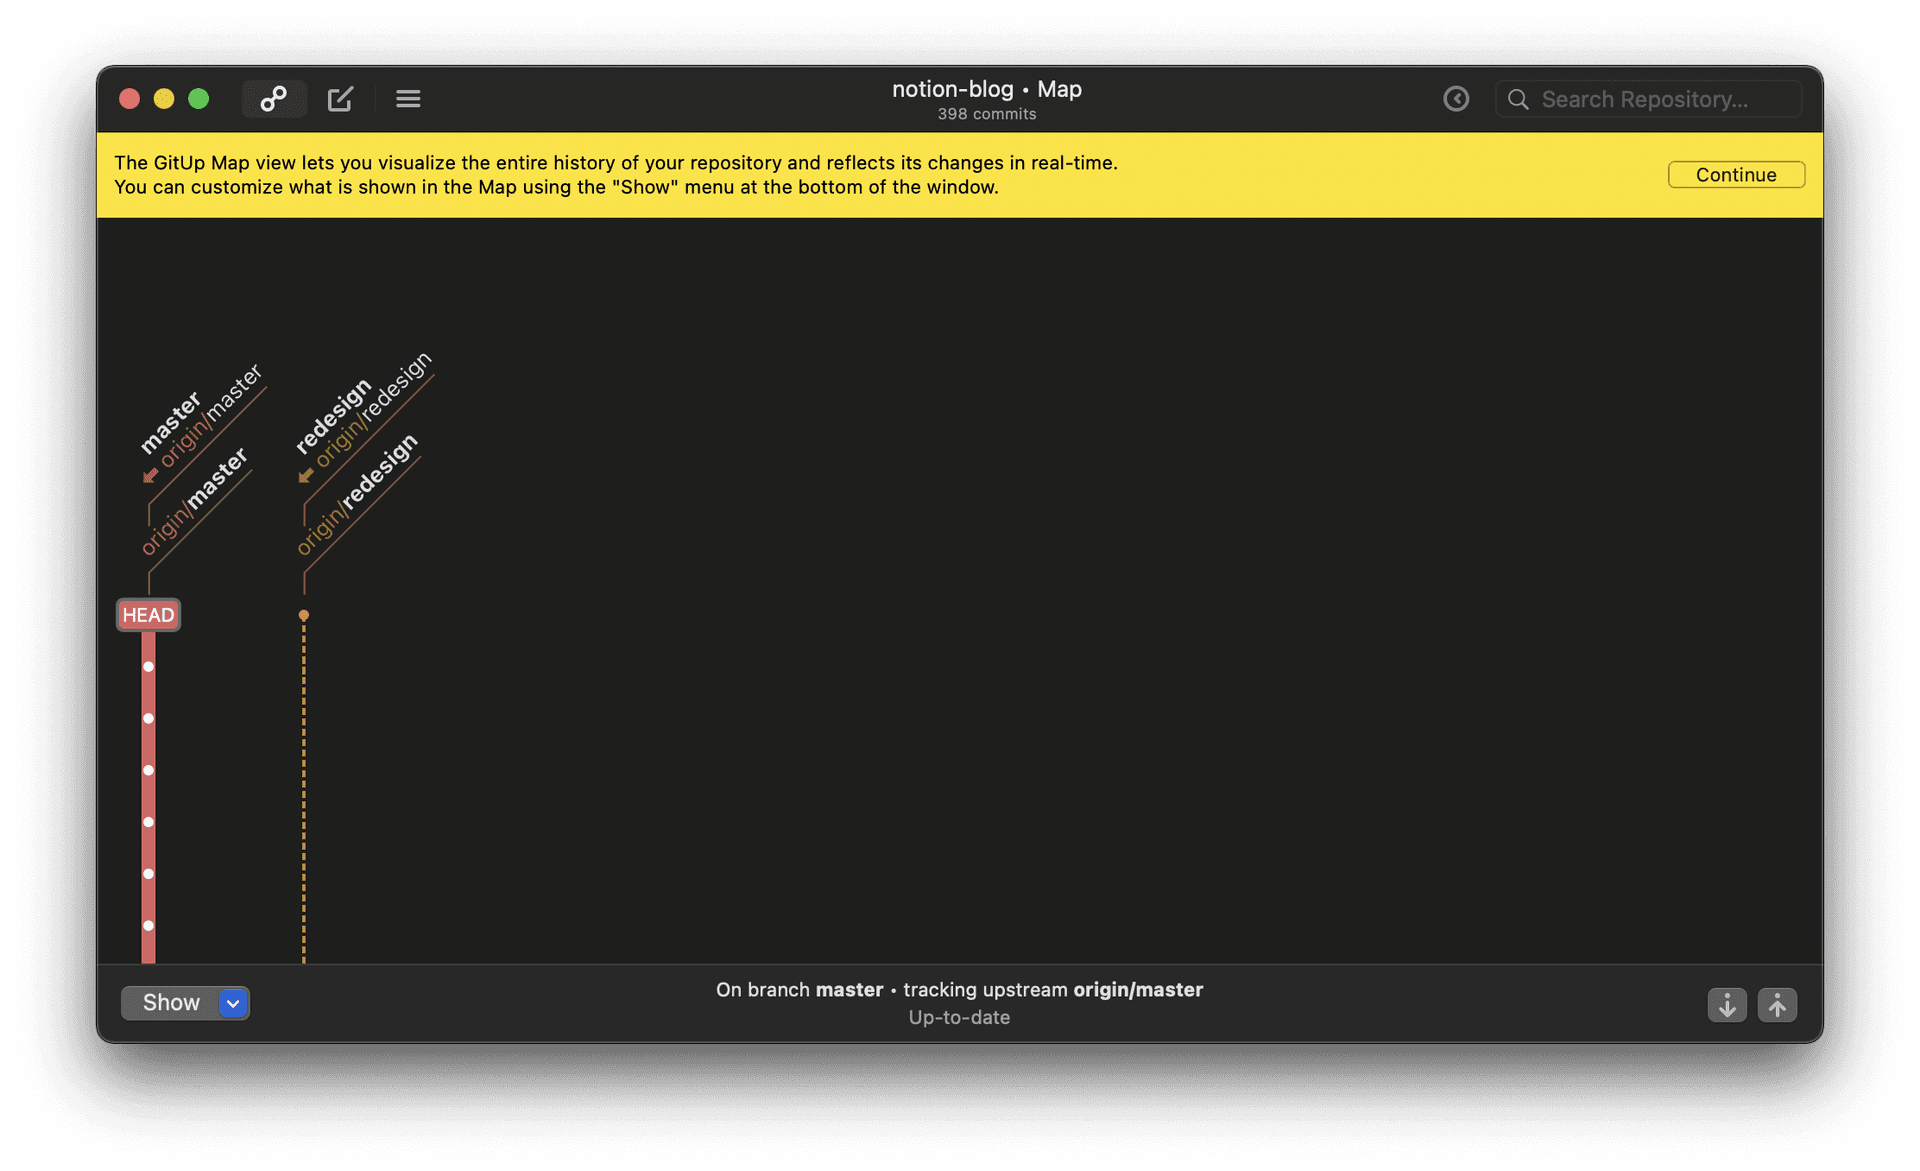Click the notion-blog • Map window title
This screenshot has width=1920, height=1171.
(x=986, y=89)
